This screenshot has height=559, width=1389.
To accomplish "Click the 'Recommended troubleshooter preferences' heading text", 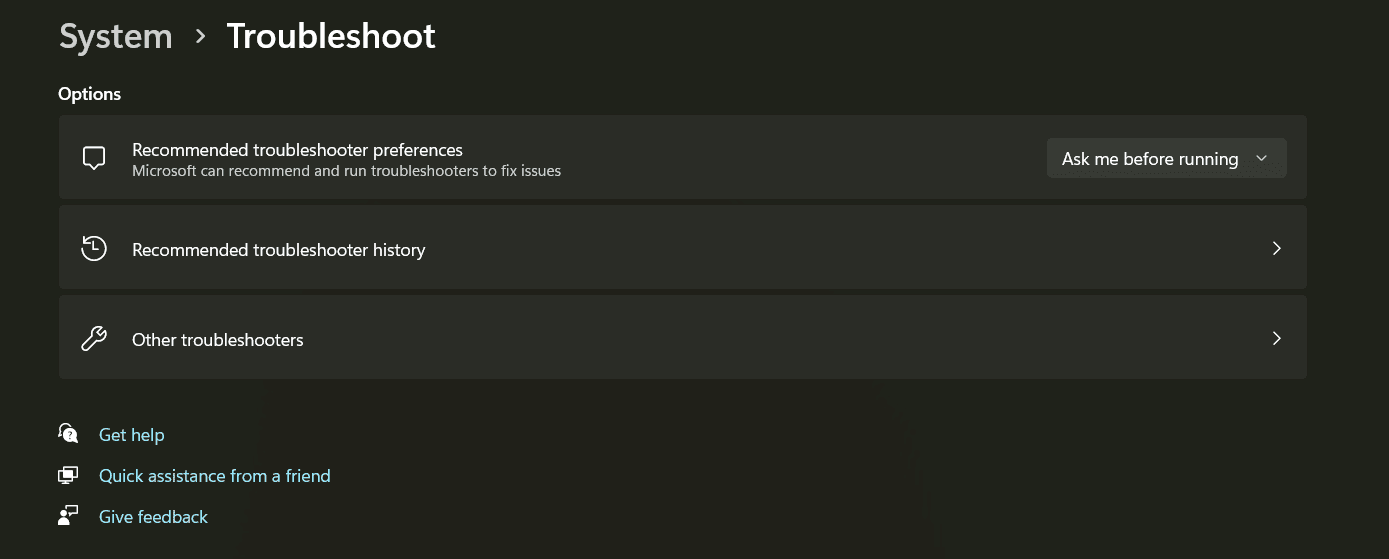I will pyautogui.click(x=297, y=150).
